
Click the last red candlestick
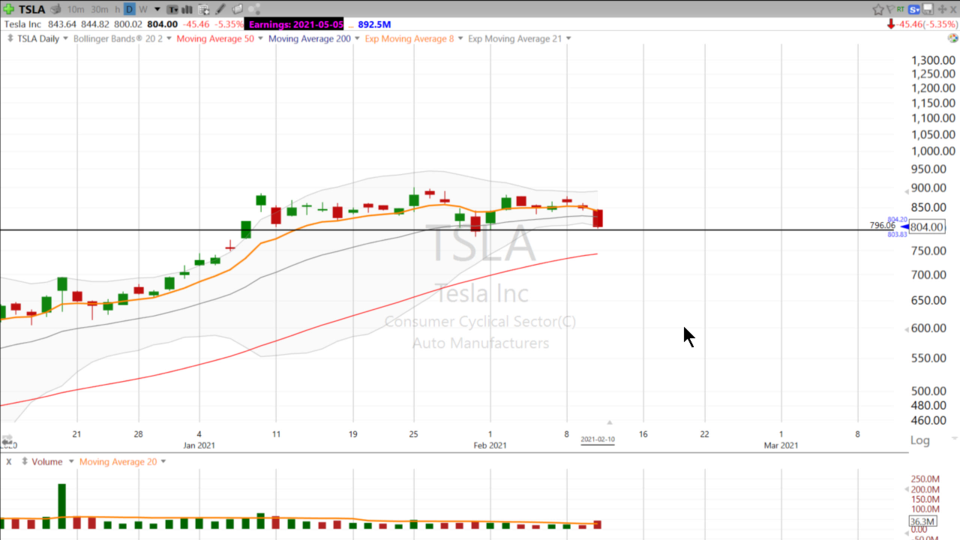point(598,218)
